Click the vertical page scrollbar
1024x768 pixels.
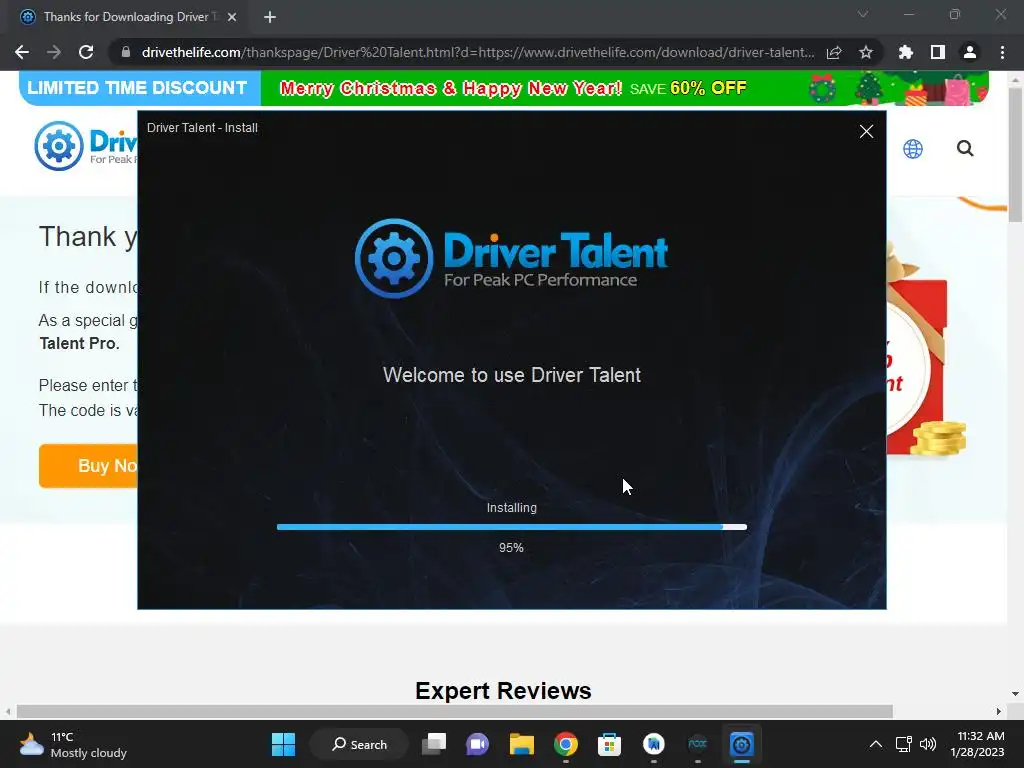click(x=1015, y=155)
